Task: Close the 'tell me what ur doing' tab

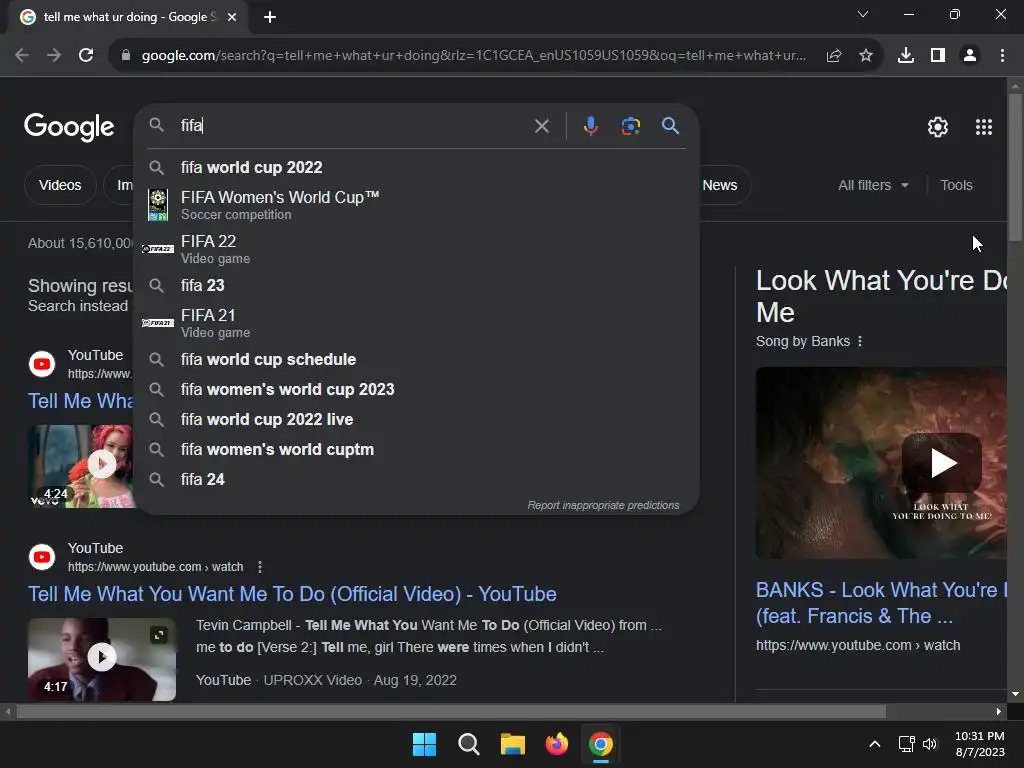Action: 232,17
